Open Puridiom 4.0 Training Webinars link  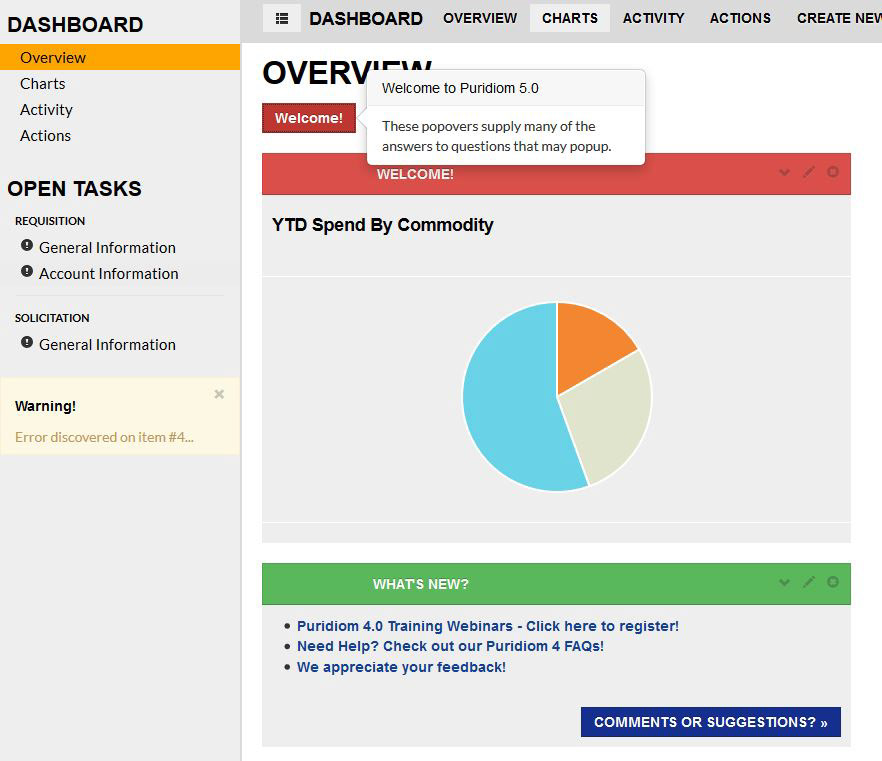click(x=488, y=626)
